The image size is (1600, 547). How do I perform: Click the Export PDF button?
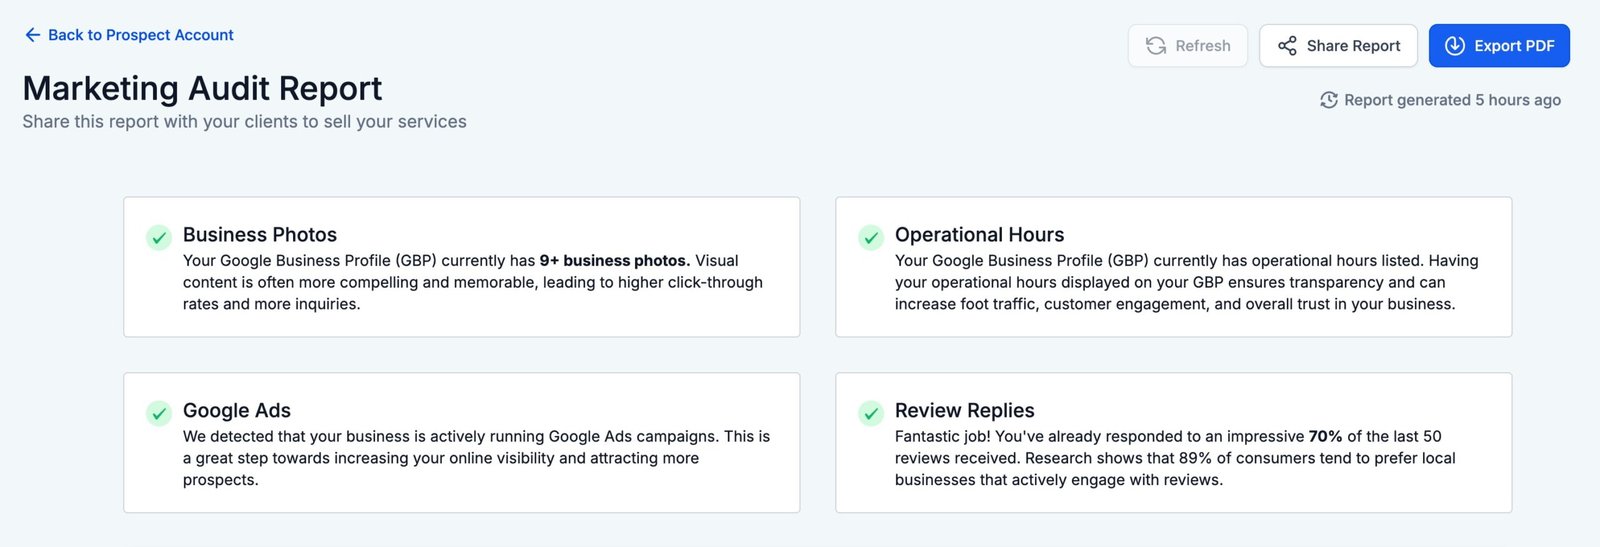[x=1498, y=46]
